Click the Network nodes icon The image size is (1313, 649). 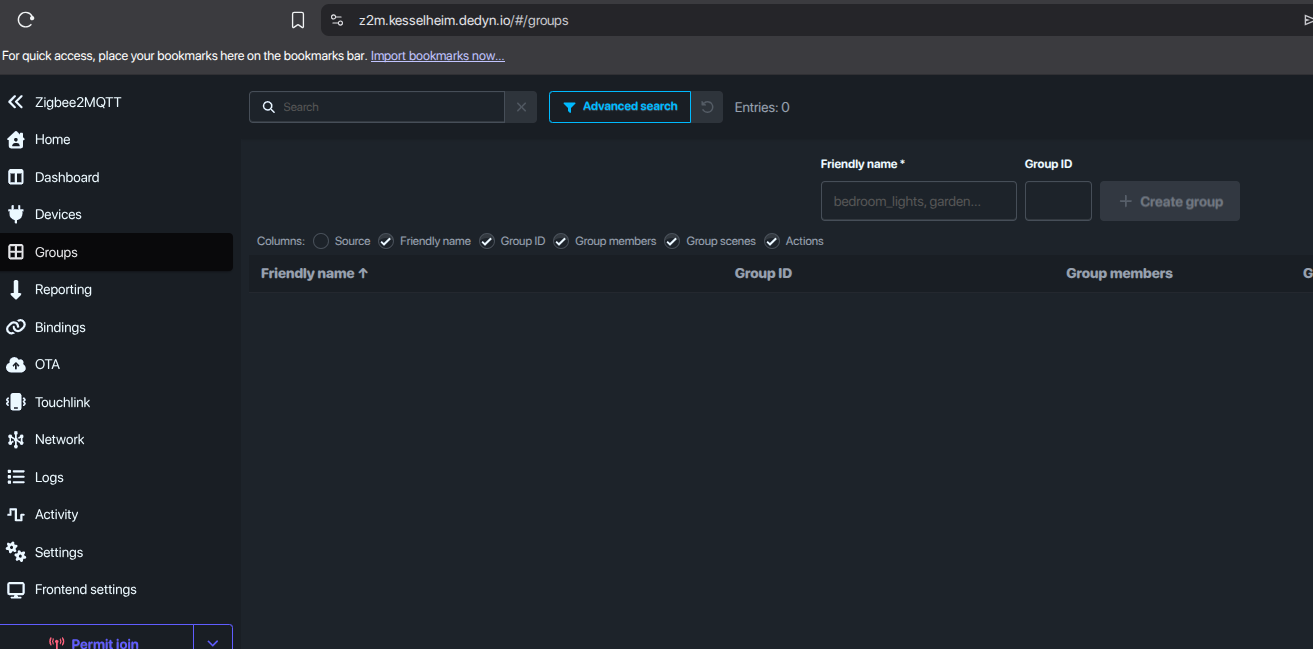click(x=15, y=440)
